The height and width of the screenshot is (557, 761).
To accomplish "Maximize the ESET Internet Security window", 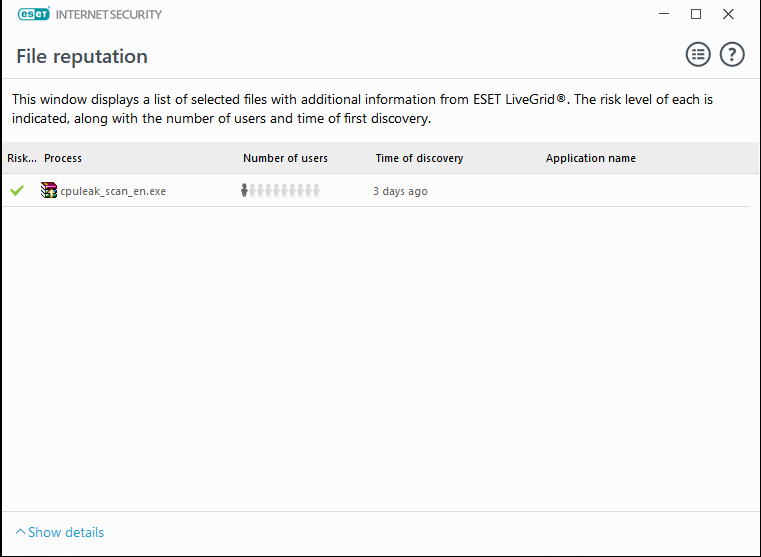I will (x=696, y=14).
